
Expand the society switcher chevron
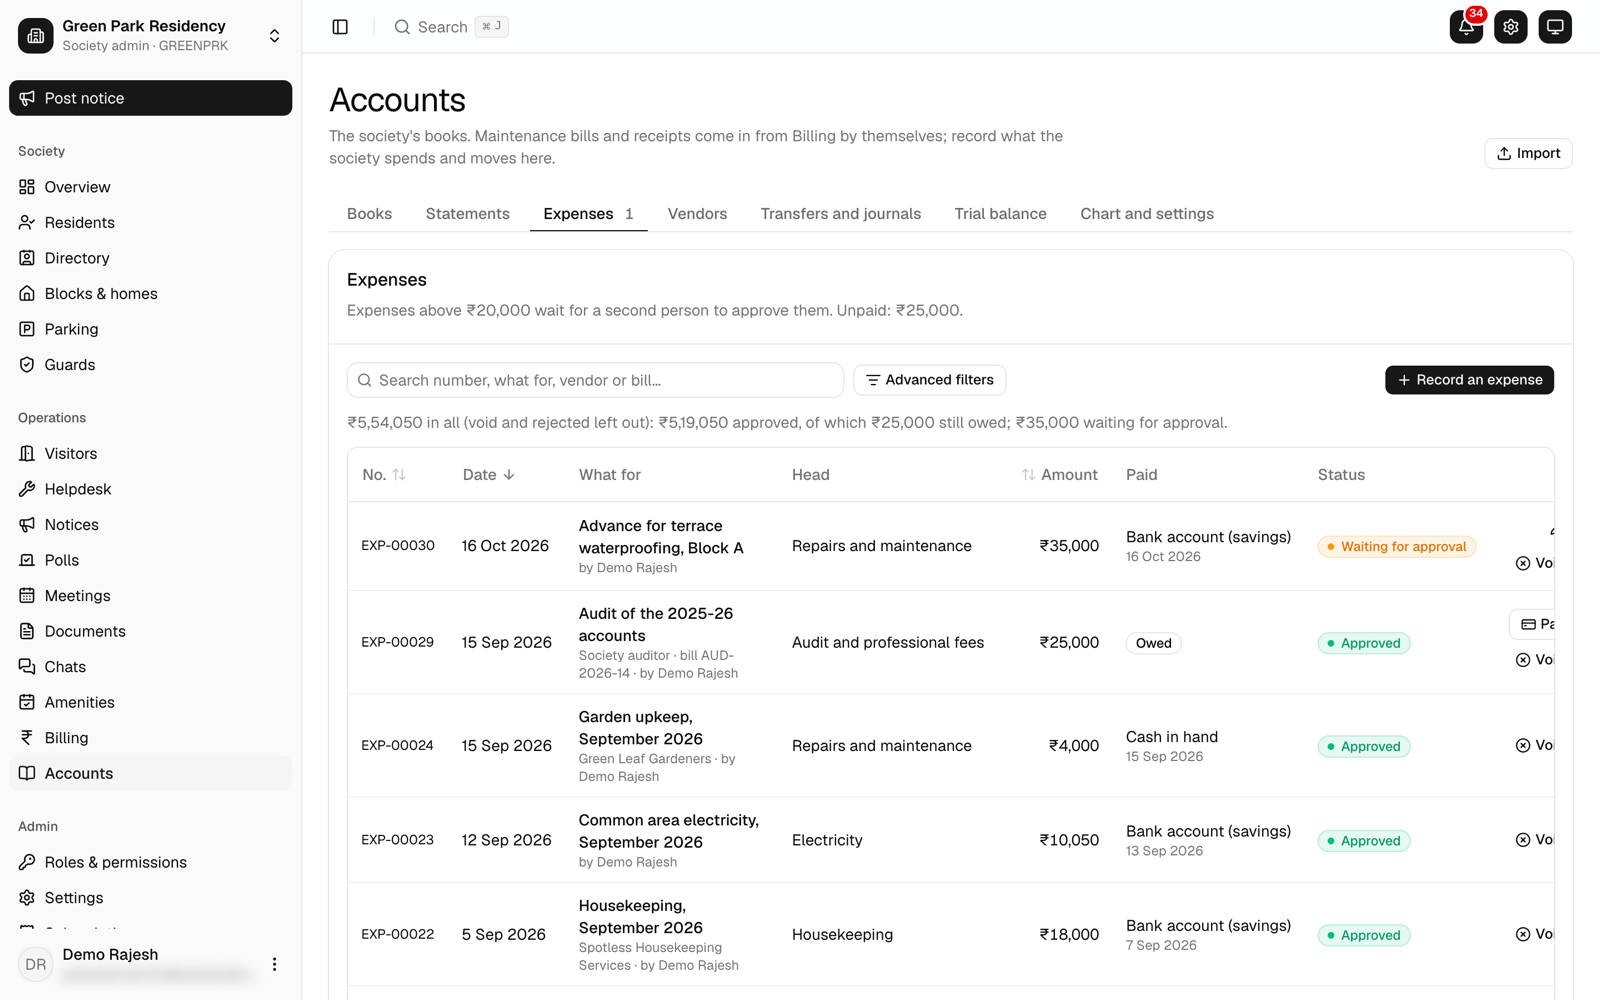pos(274,36)
